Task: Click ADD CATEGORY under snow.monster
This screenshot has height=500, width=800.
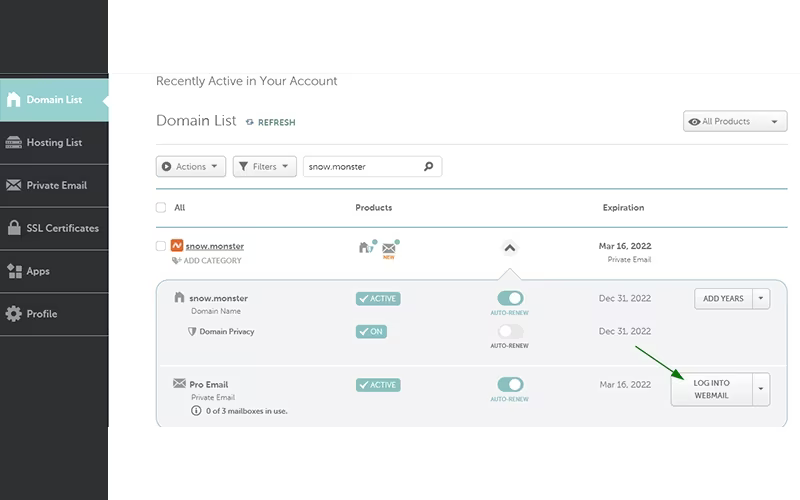Action: [212, 261]
